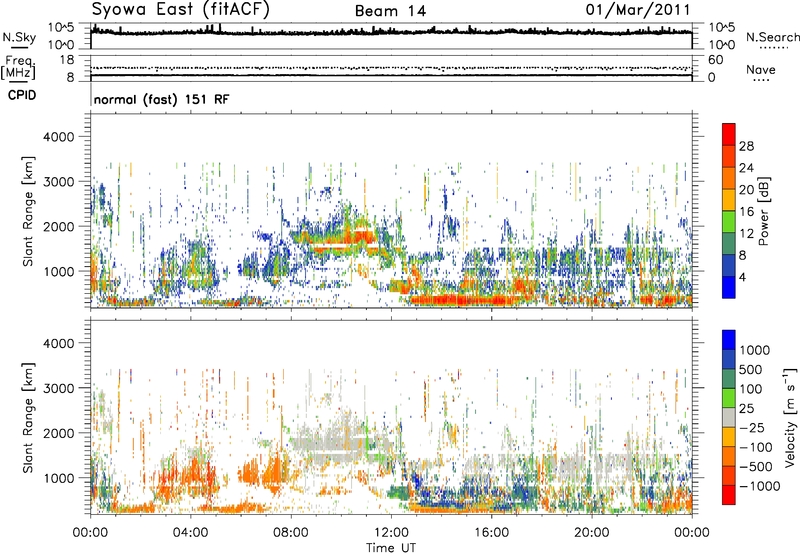Click the '16:00' time tick label
The image size is (800, 554).
click(491, 533)
